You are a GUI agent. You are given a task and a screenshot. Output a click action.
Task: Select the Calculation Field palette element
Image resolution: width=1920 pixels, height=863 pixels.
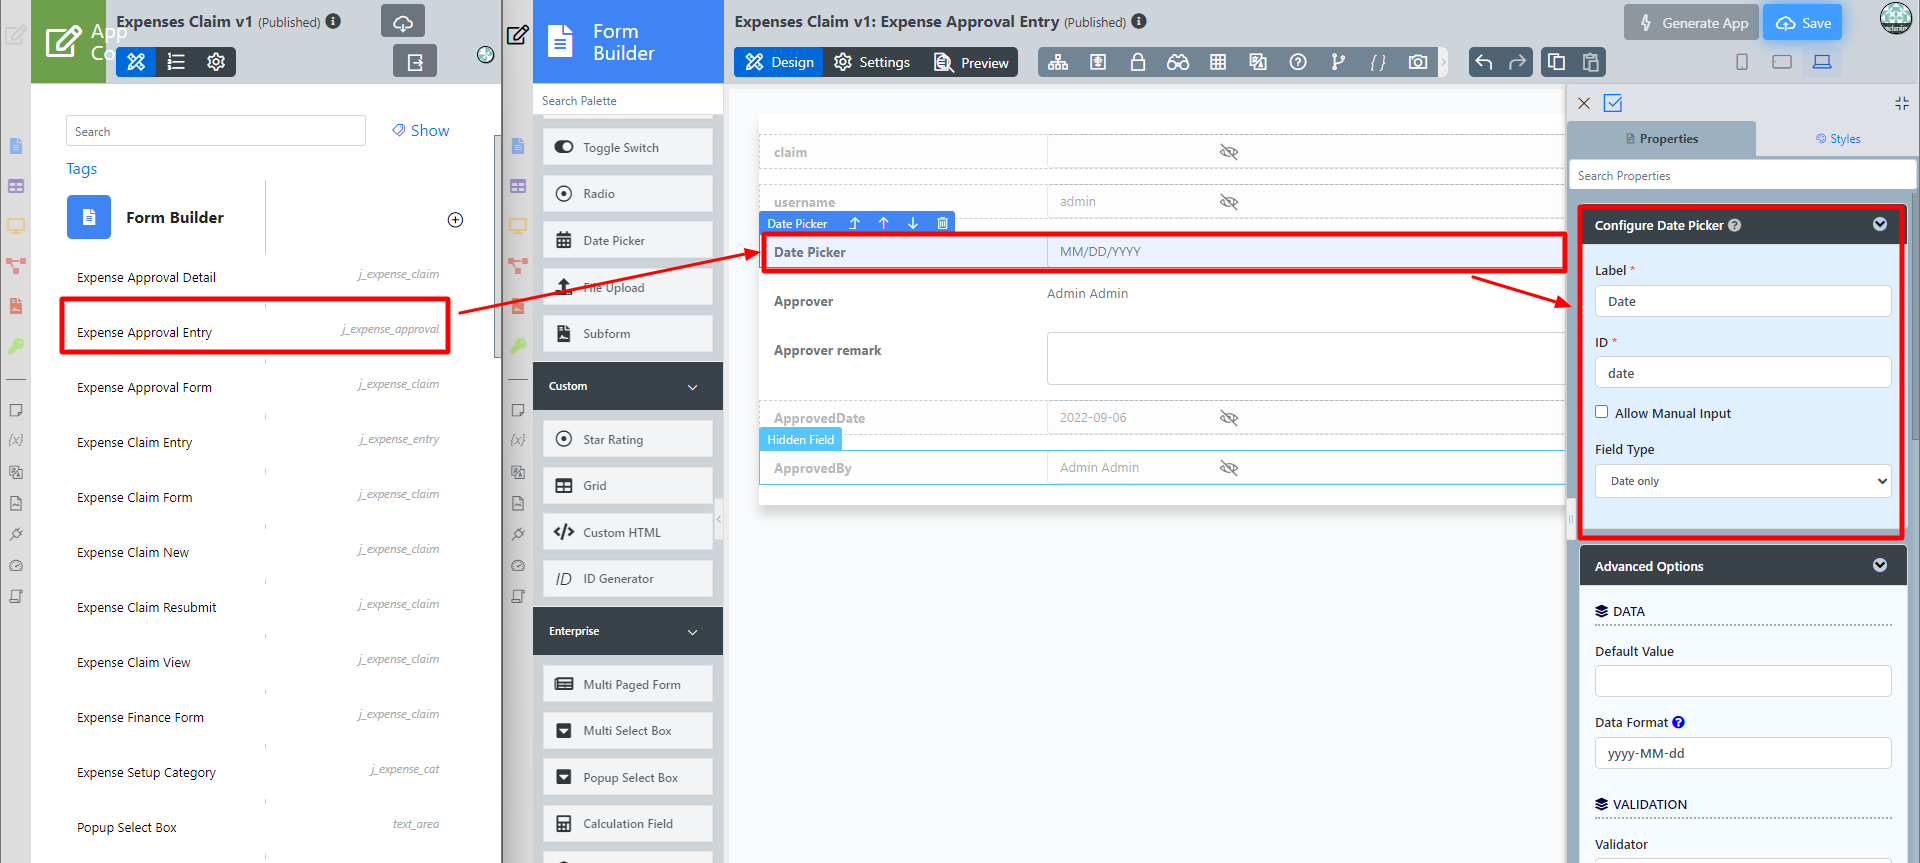(x=628, y=823)
